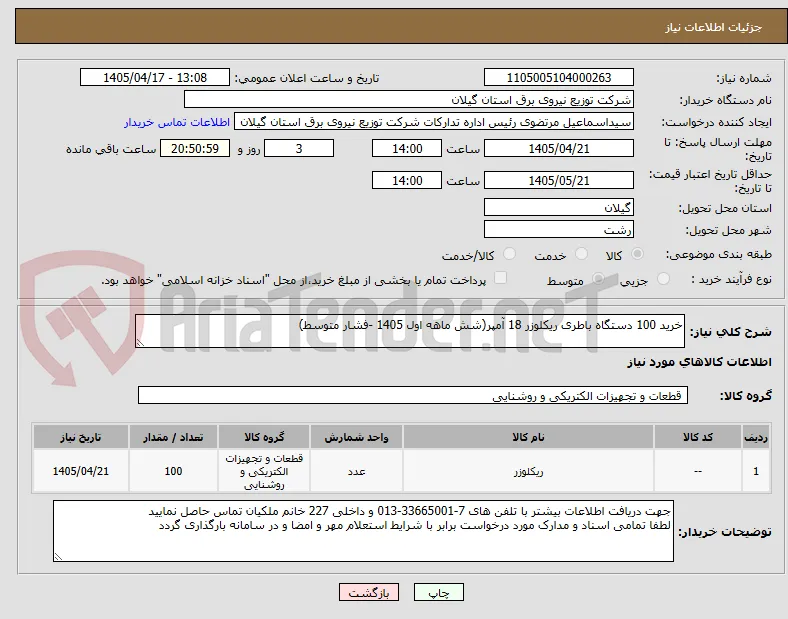The width and height of the screenshot is (788, 619).
Task: Click the remaining days field showing 3
Action: 299,149
